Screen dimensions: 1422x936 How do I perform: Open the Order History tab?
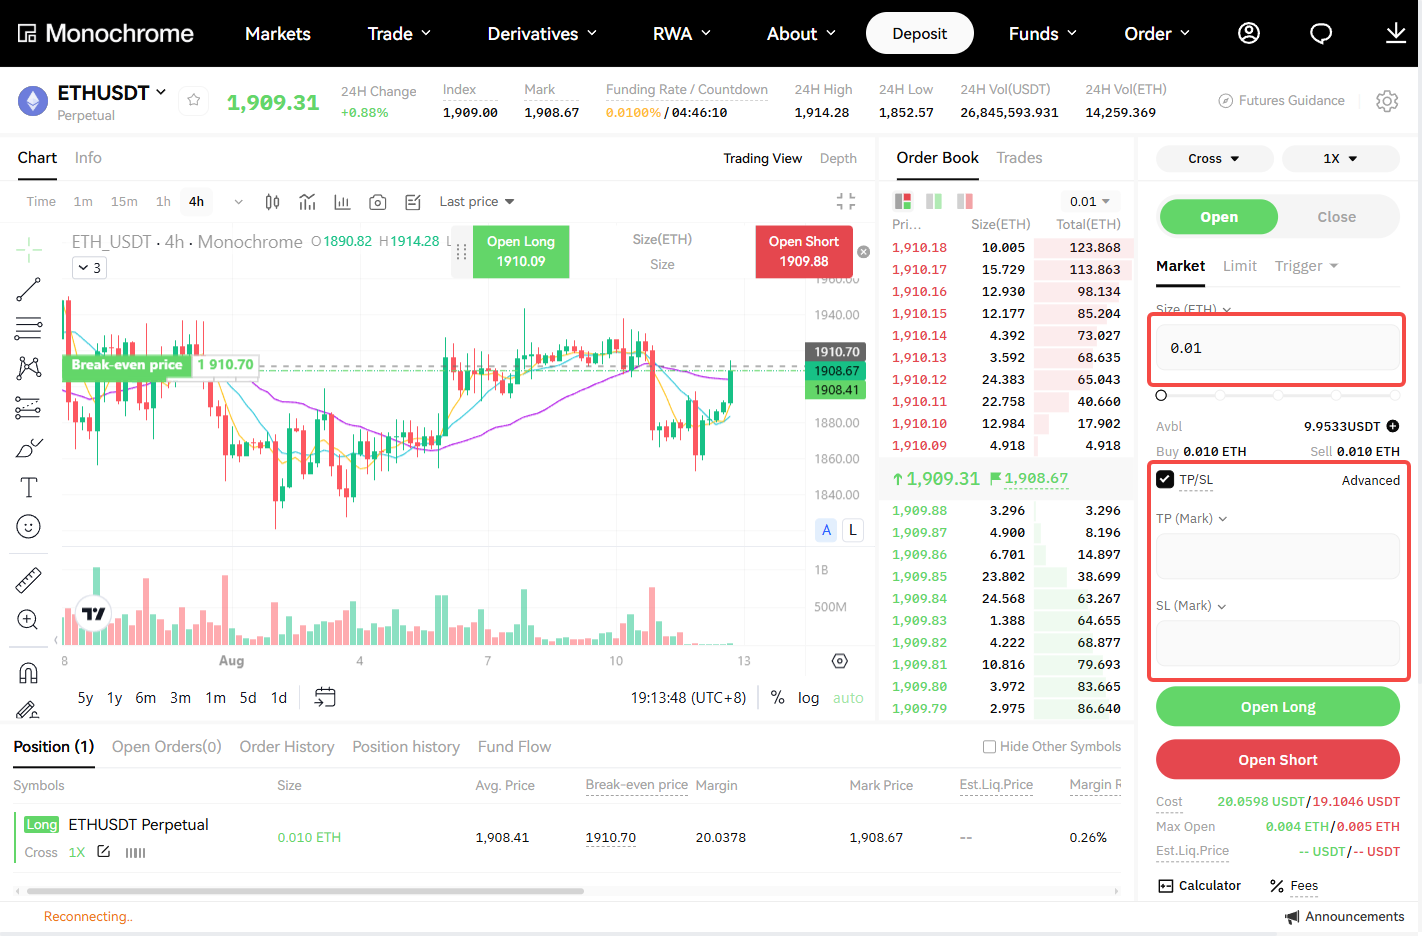pos(287,747)
